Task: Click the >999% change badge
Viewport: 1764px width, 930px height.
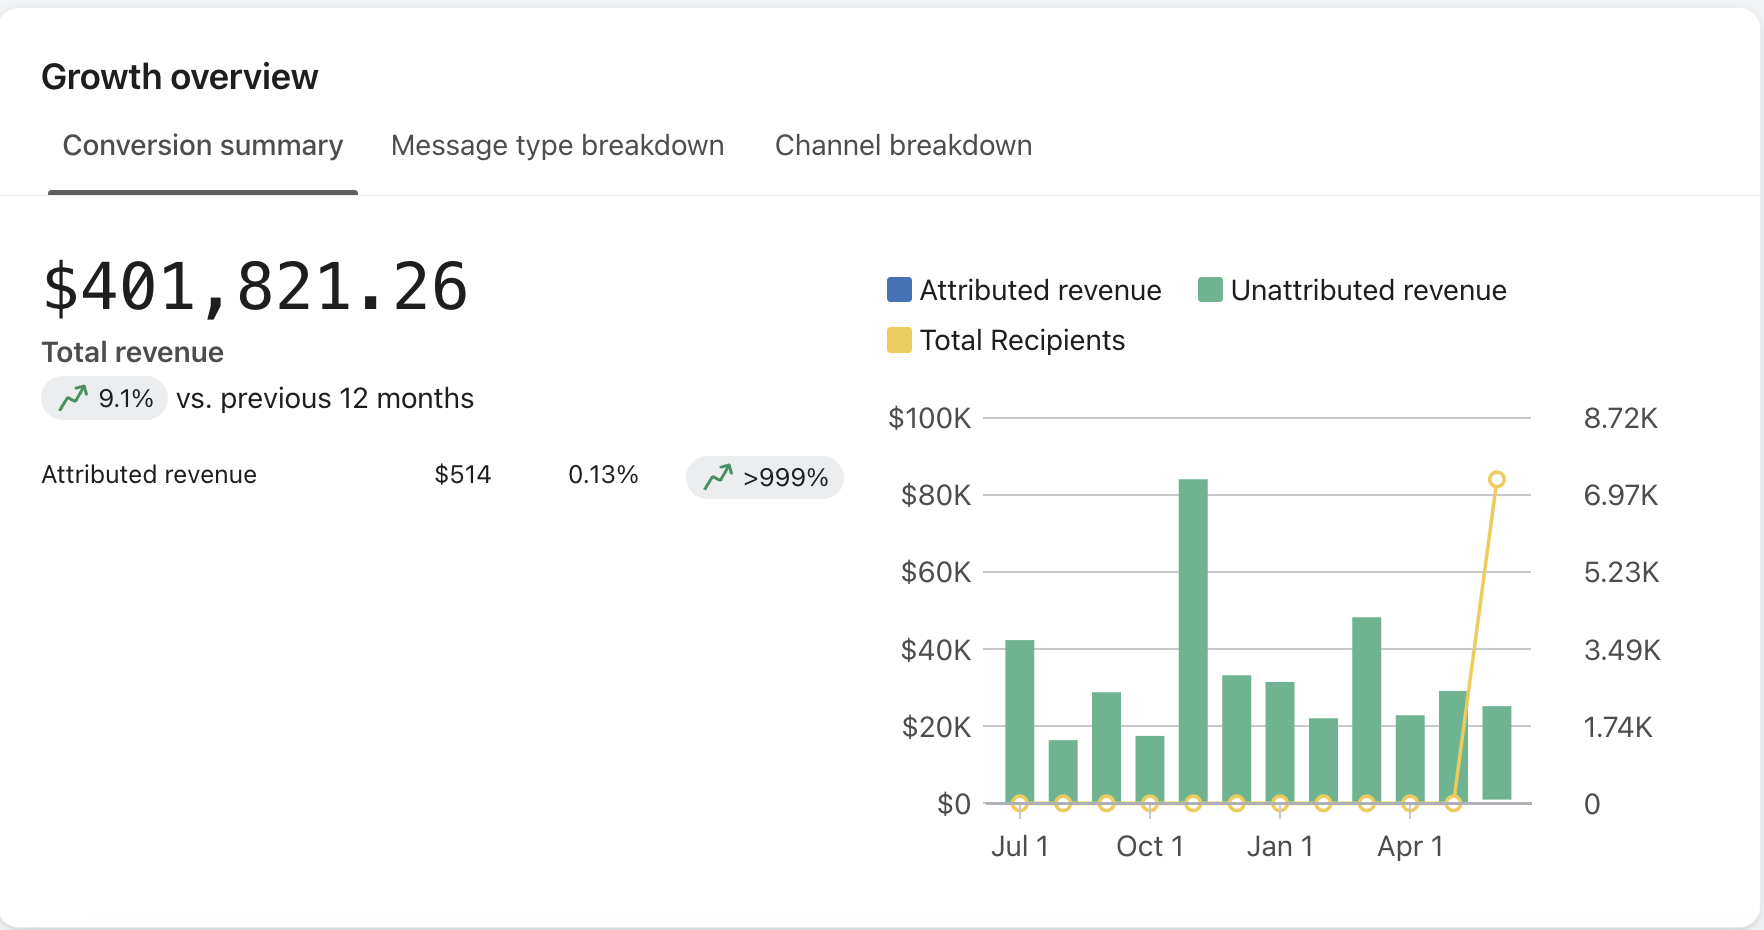Action: pos(765,477)
